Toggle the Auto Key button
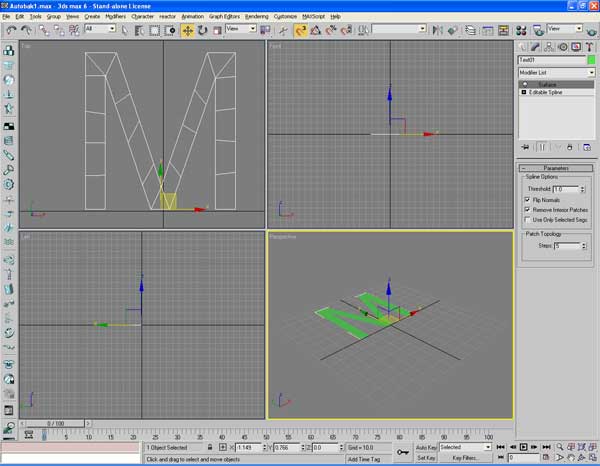Screen dimensions: 600x466 tap(426, 447)
